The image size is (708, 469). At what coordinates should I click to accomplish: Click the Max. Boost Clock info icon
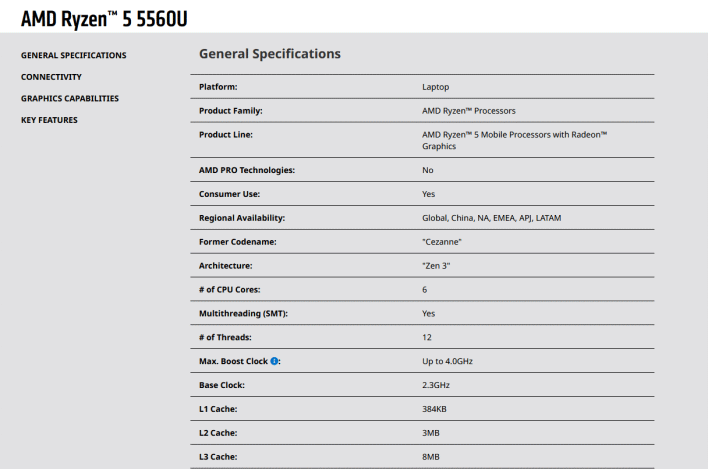pyautogui.click(x=274, y=361)
